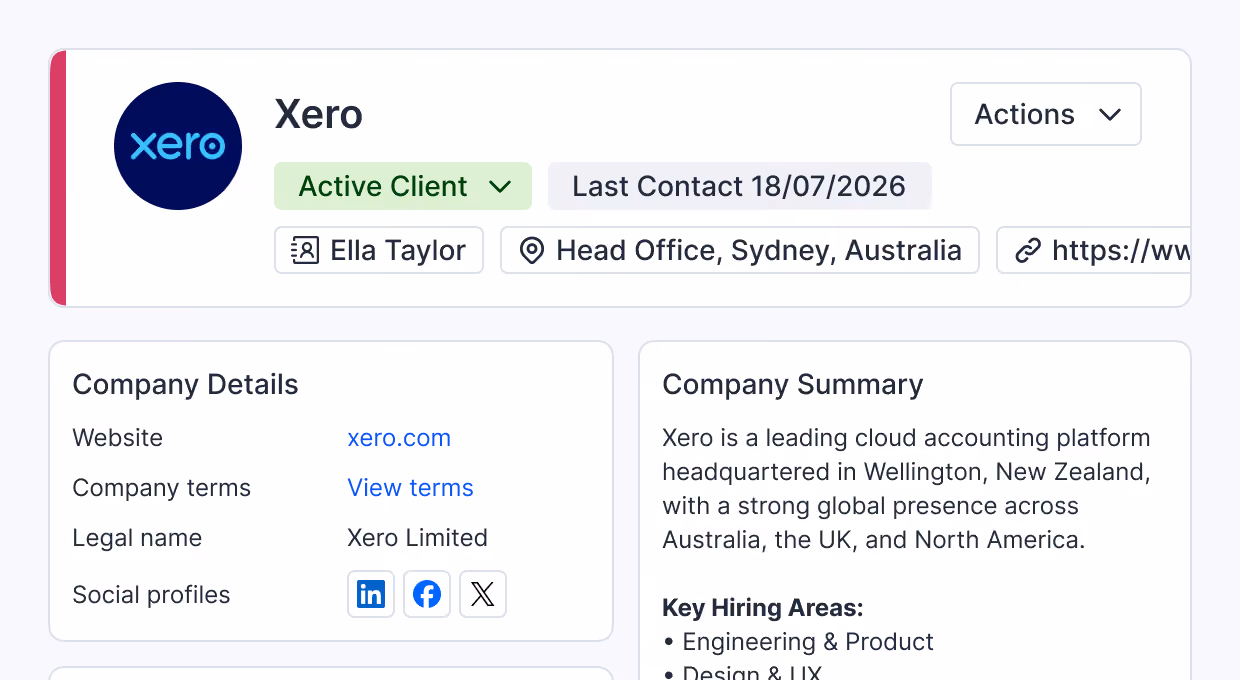Click the Social profiles label
This screenshot has width=1240, height=680.
pyautogui.click(x=151, y=595)
